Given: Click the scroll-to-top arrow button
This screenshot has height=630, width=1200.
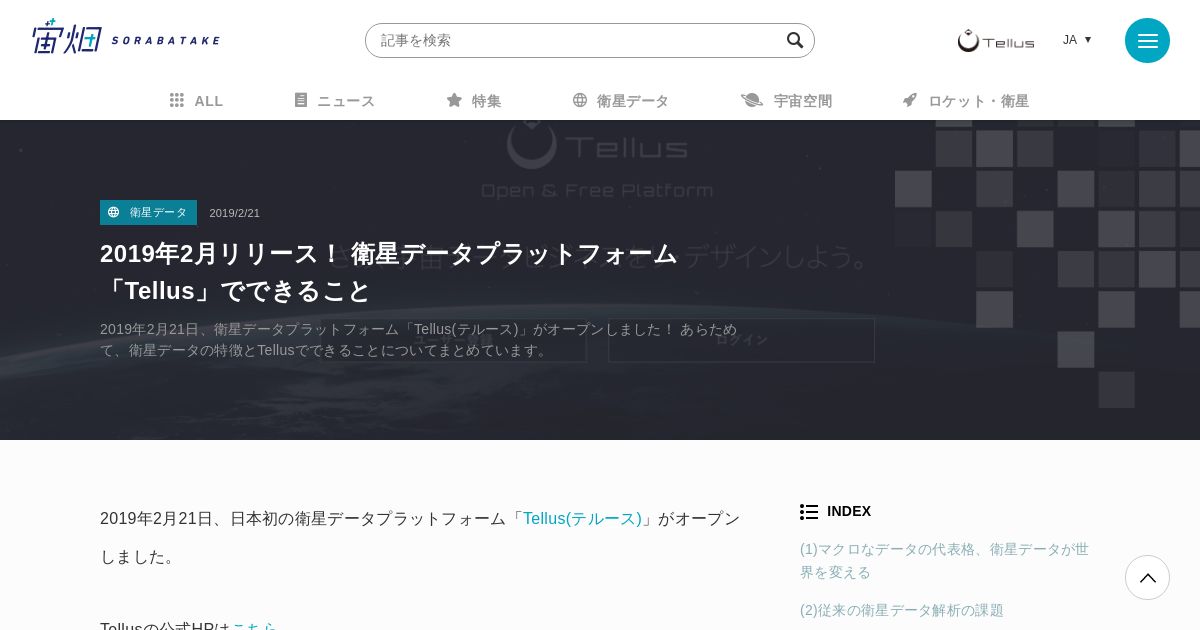Looking at the screenshot, I should [x=1147, y=577].
